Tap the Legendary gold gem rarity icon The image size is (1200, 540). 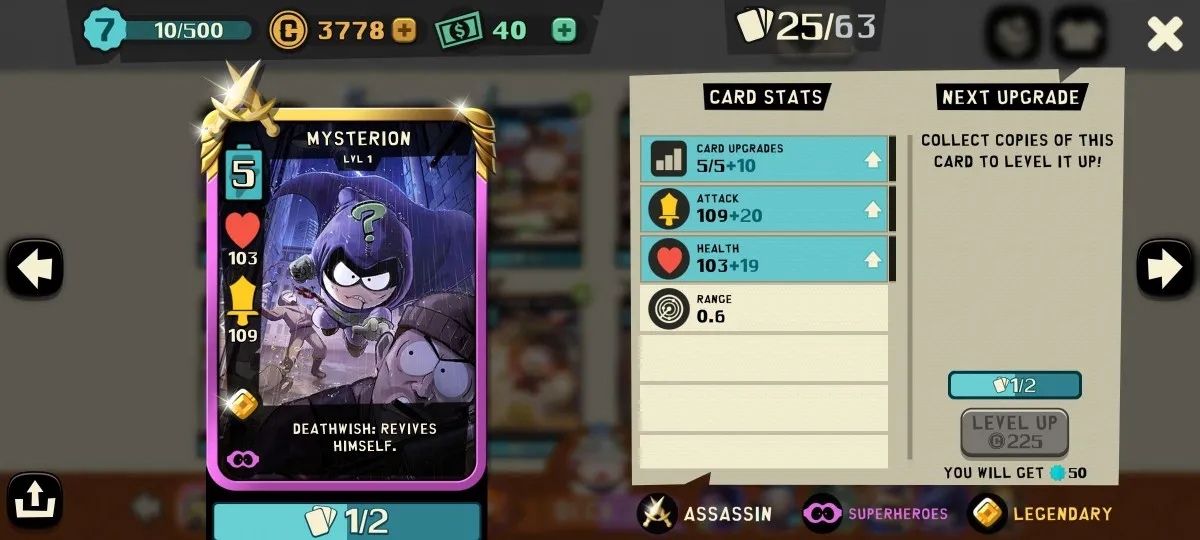(988, 513)
